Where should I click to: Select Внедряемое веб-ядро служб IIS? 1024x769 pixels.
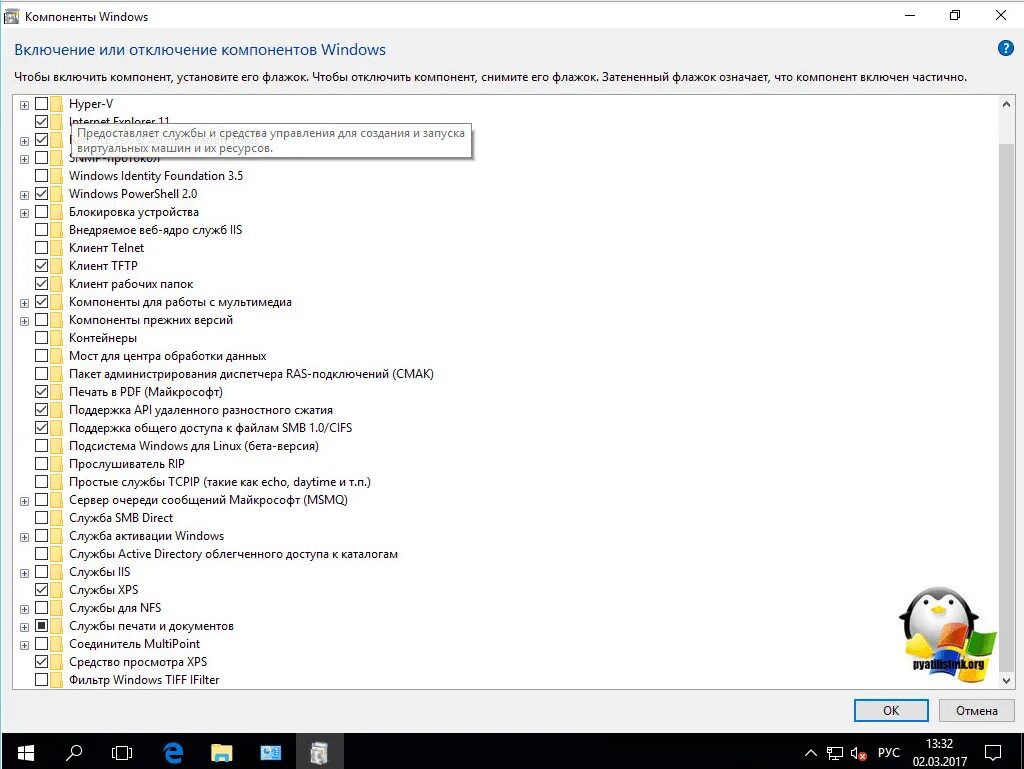[155, 230]
